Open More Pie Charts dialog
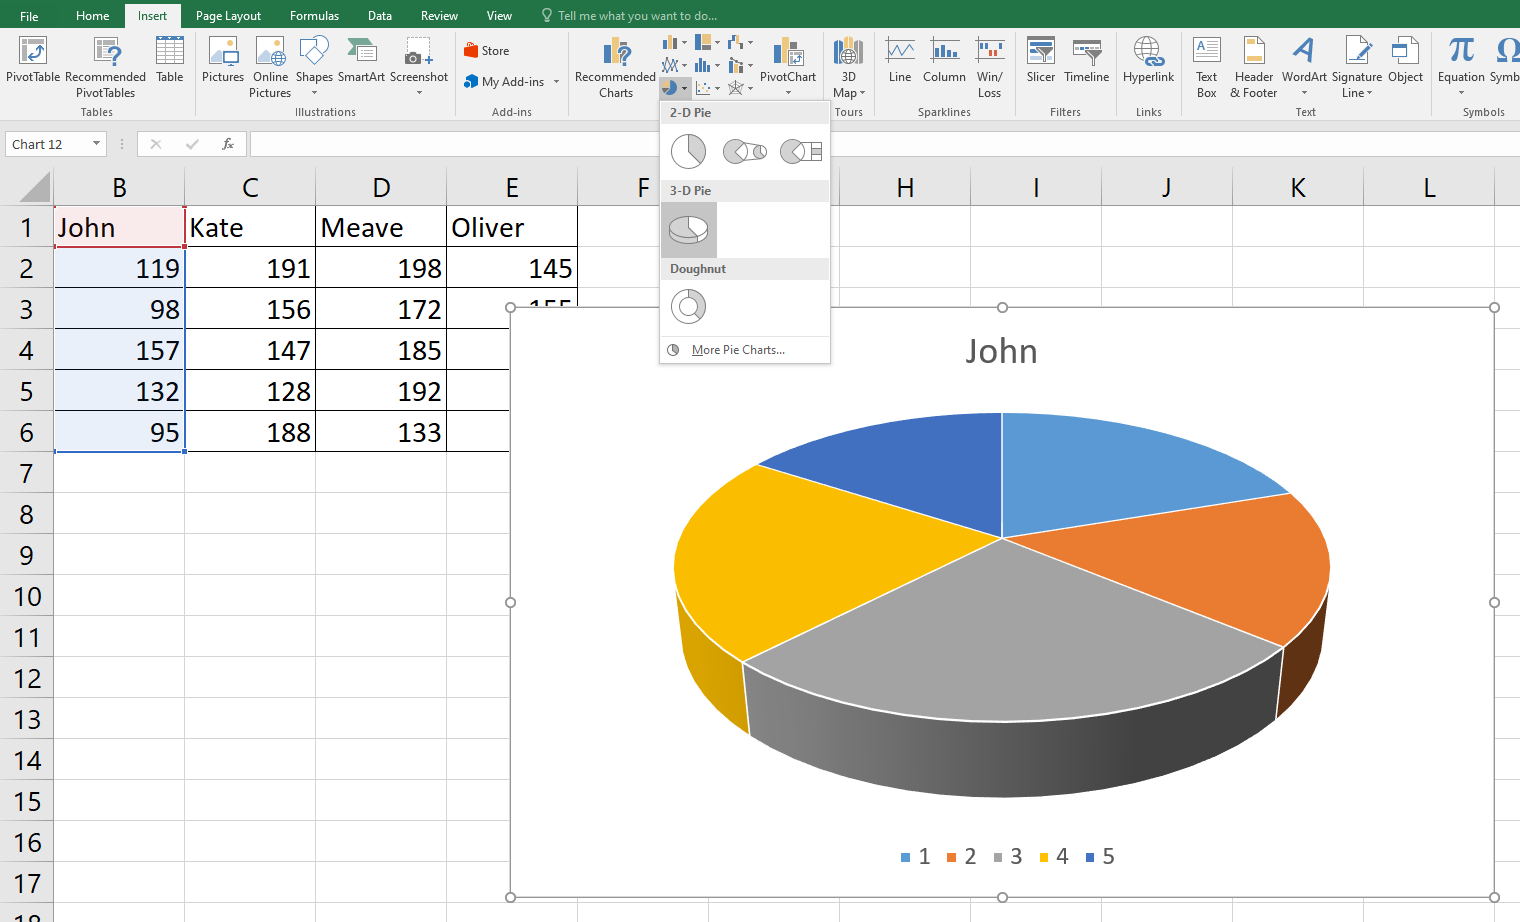 point(738,350)
